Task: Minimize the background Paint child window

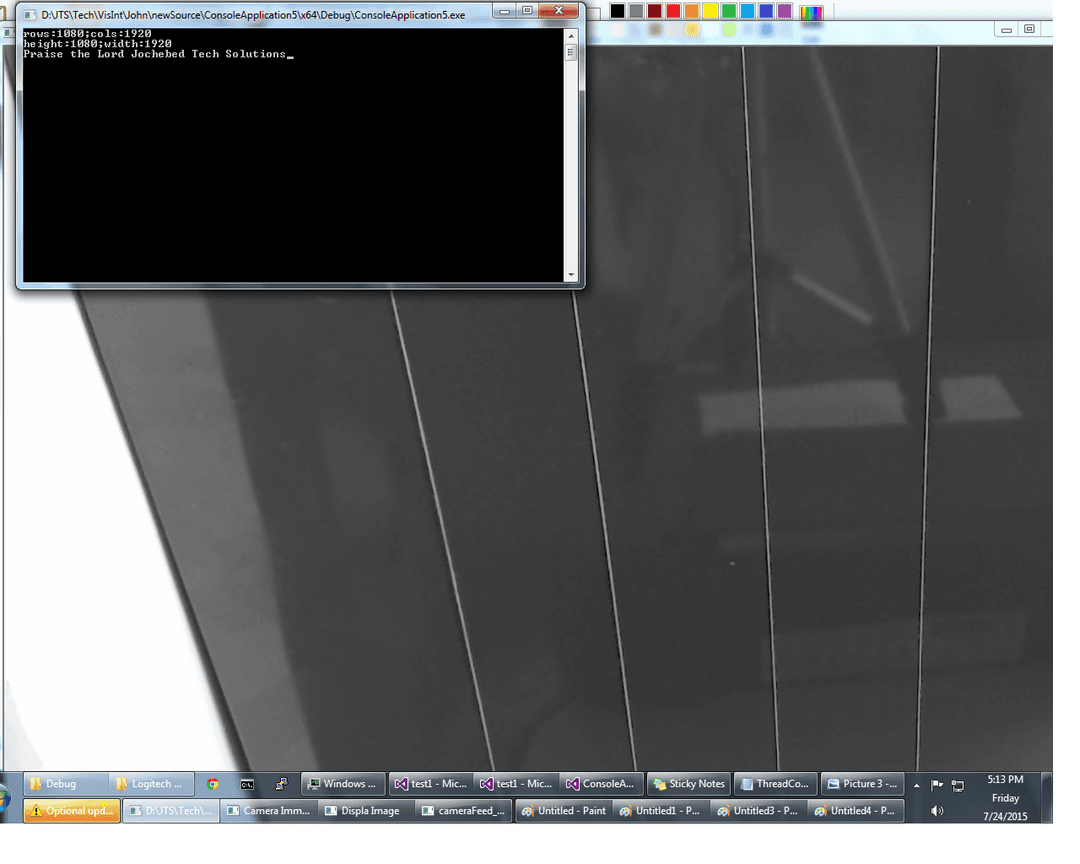Action: coord(1006,30)
